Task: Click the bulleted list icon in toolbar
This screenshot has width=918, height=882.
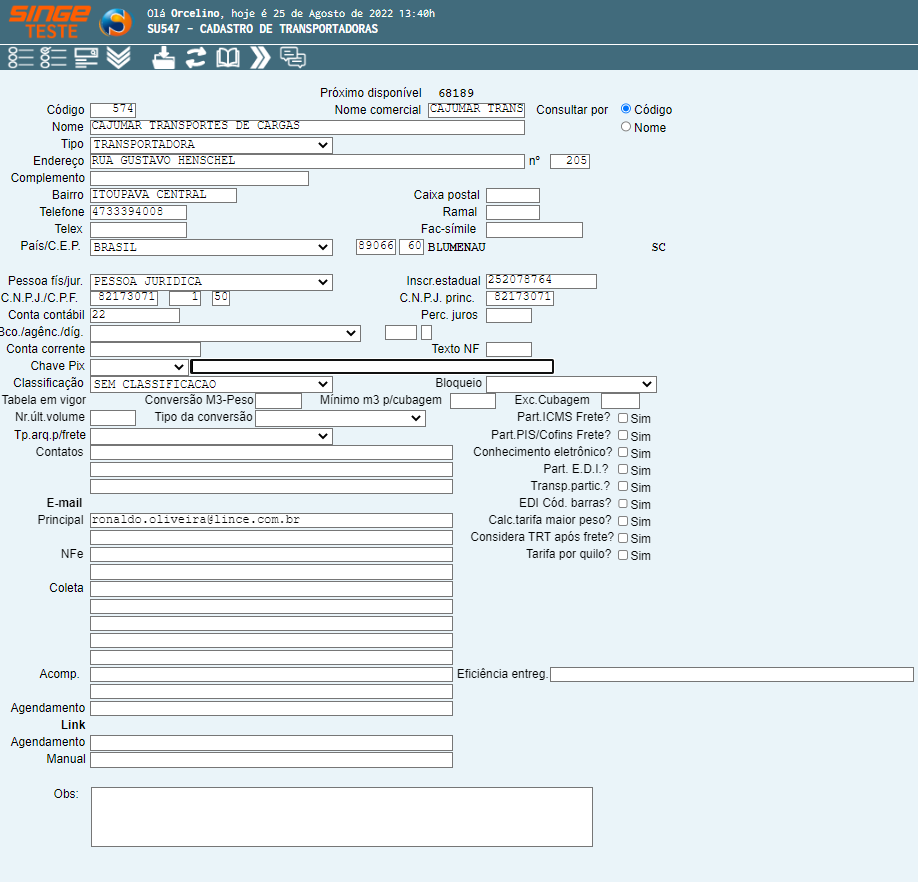Action: point(20,57)
